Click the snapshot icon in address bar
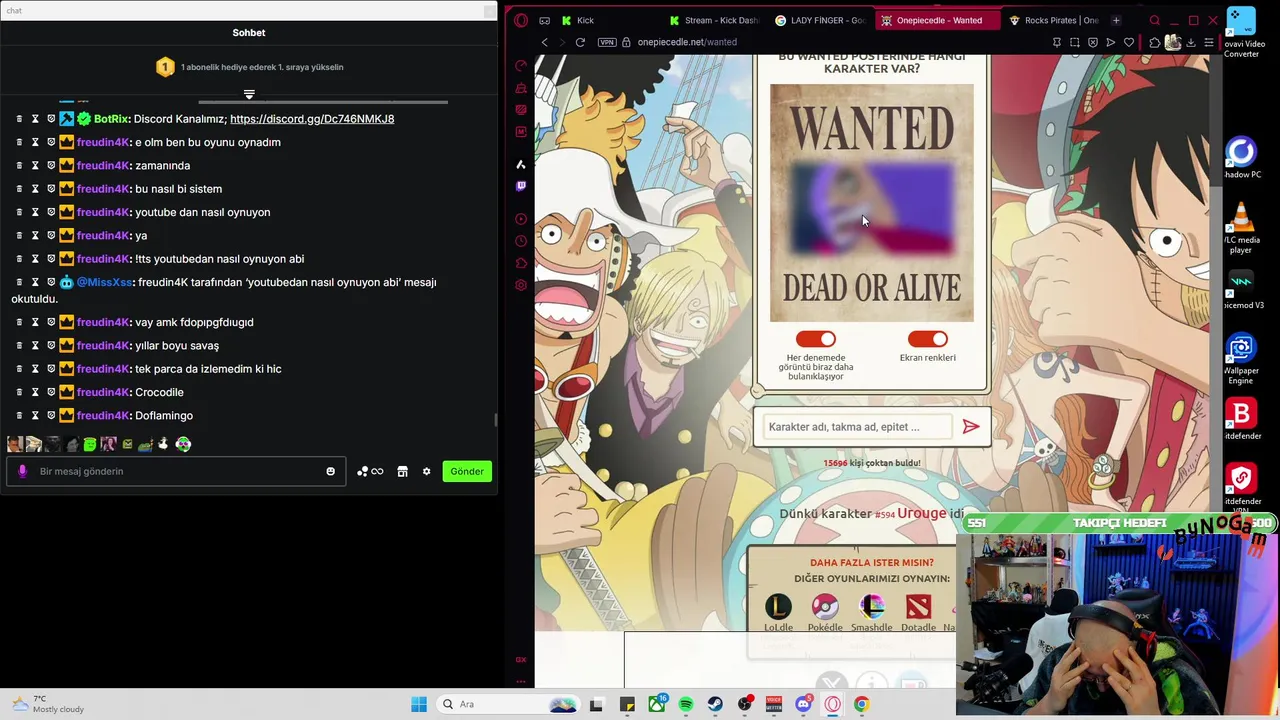 [1074, 42]
